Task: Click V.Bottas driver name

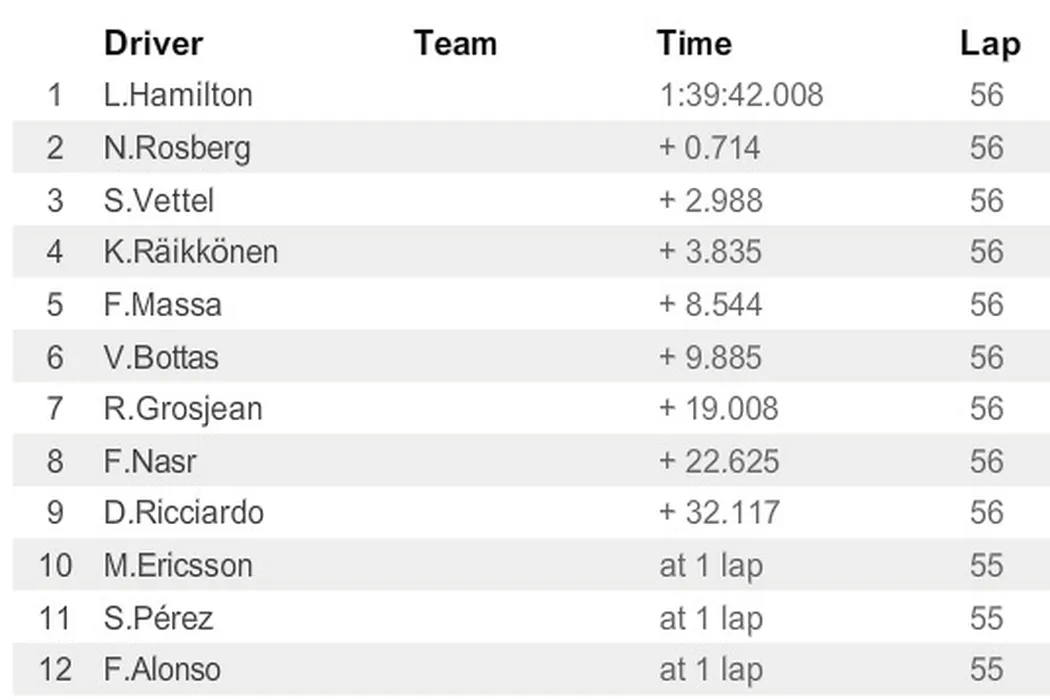Action: 161,357
